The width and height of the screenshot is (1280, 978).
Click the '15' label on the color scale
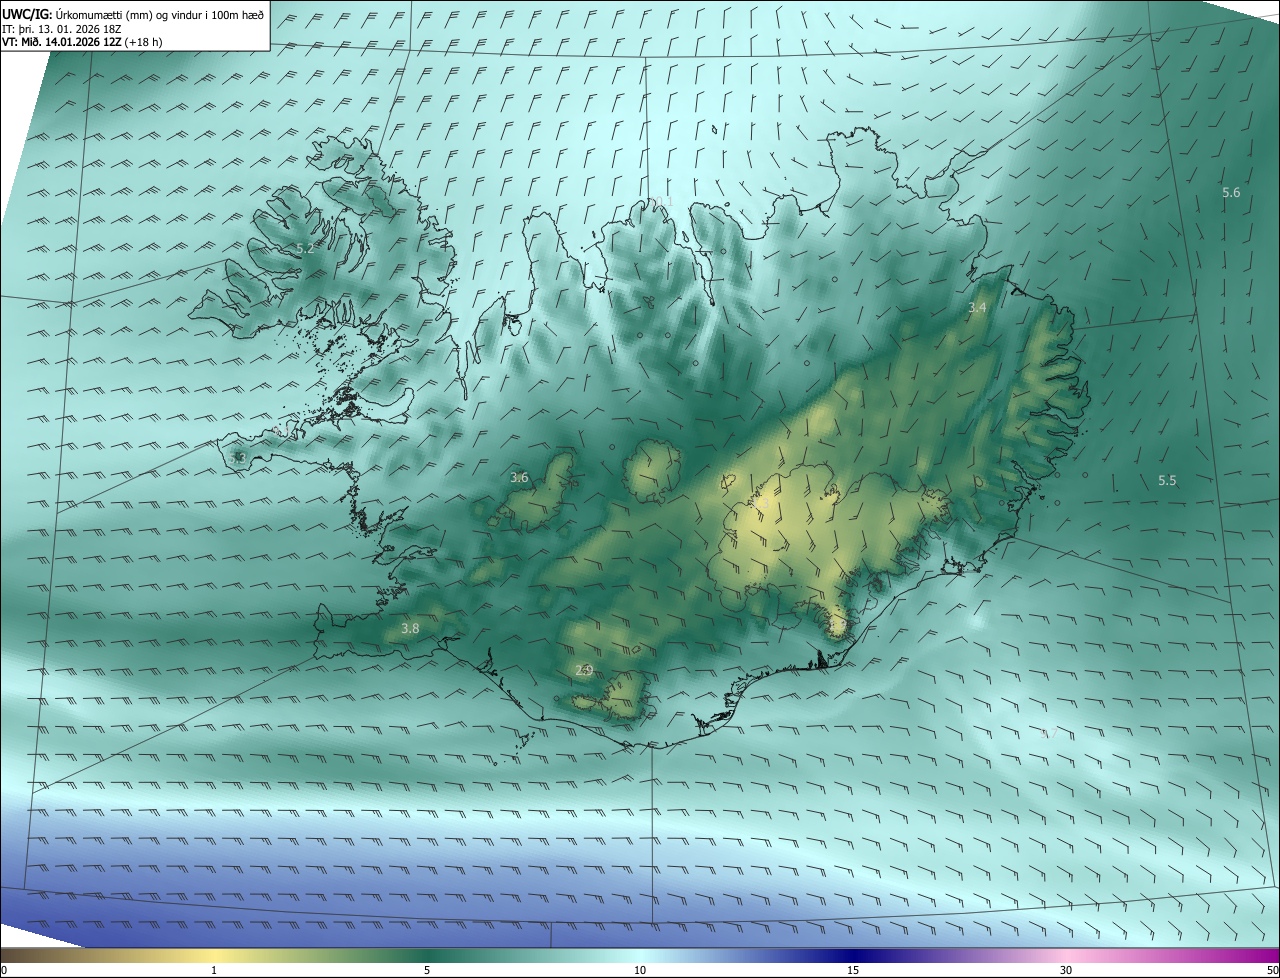click(x=853, y=970)
